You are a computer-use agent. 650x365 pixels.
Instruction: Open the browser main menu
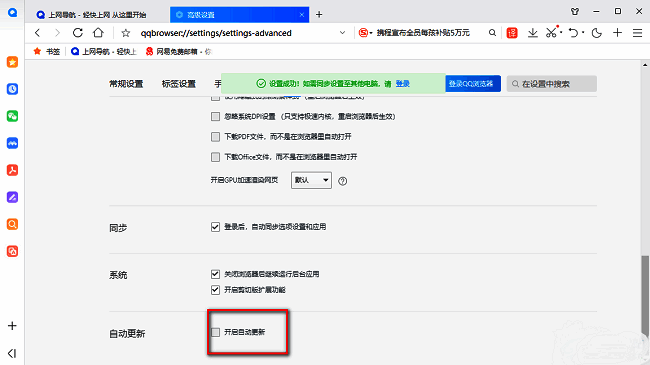coord(638,33)
